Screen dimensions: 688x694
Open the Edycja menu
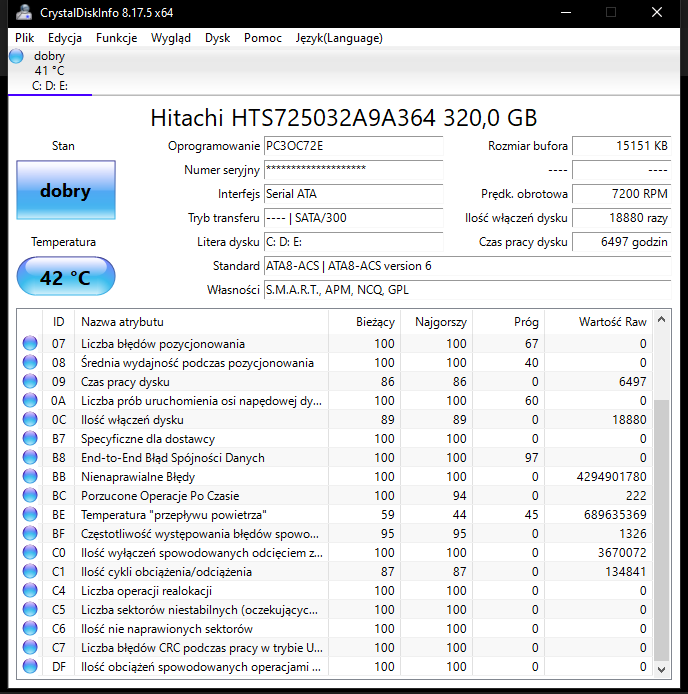(65, 38)
